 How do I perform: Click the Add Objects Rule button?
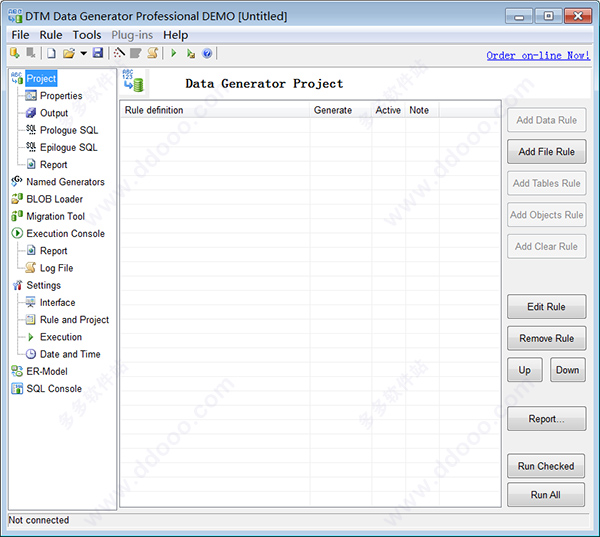click(x=546, y=215)
